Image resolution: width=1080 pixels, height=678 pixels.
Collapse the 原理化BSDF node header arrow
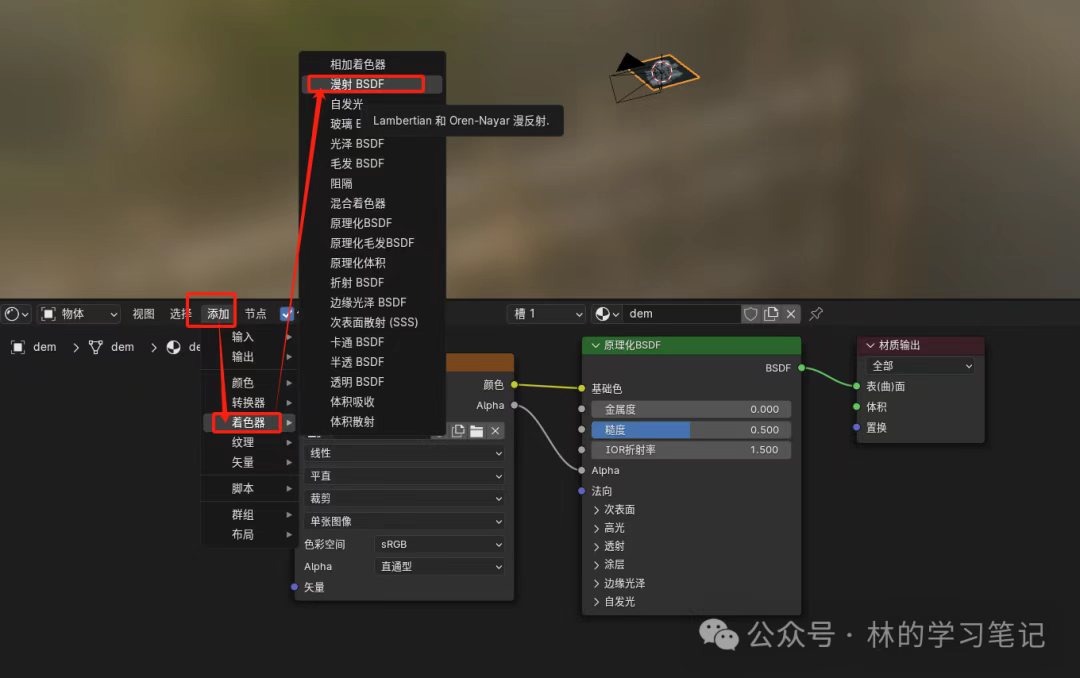(595, 345)
